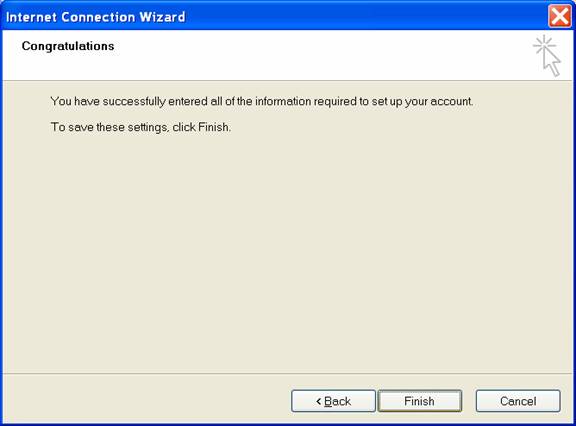576x426 pixels.
Task: Close the wizard with the red X
Action: [559, 16]
